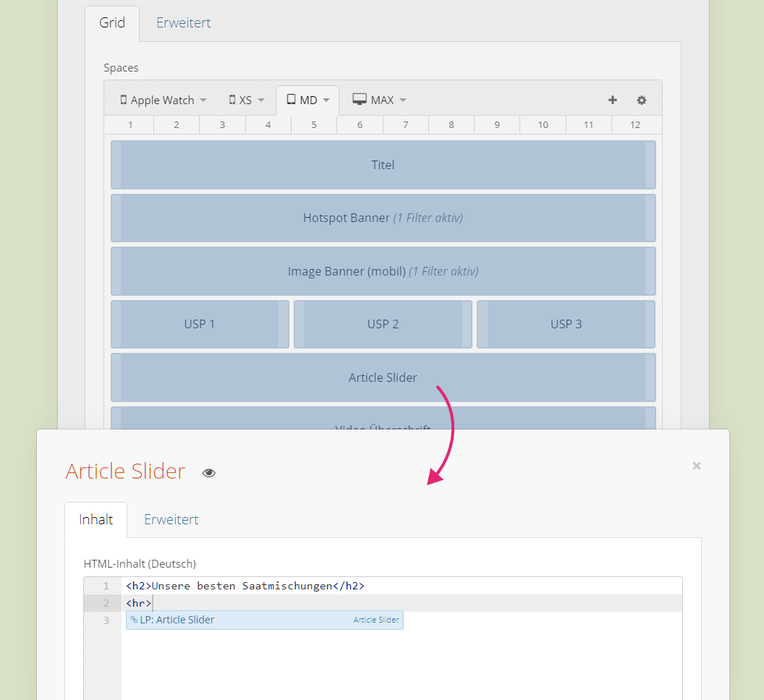Select the USP 3 block
The width and height of the screenshot is (764, 700).
pos(566,324)
